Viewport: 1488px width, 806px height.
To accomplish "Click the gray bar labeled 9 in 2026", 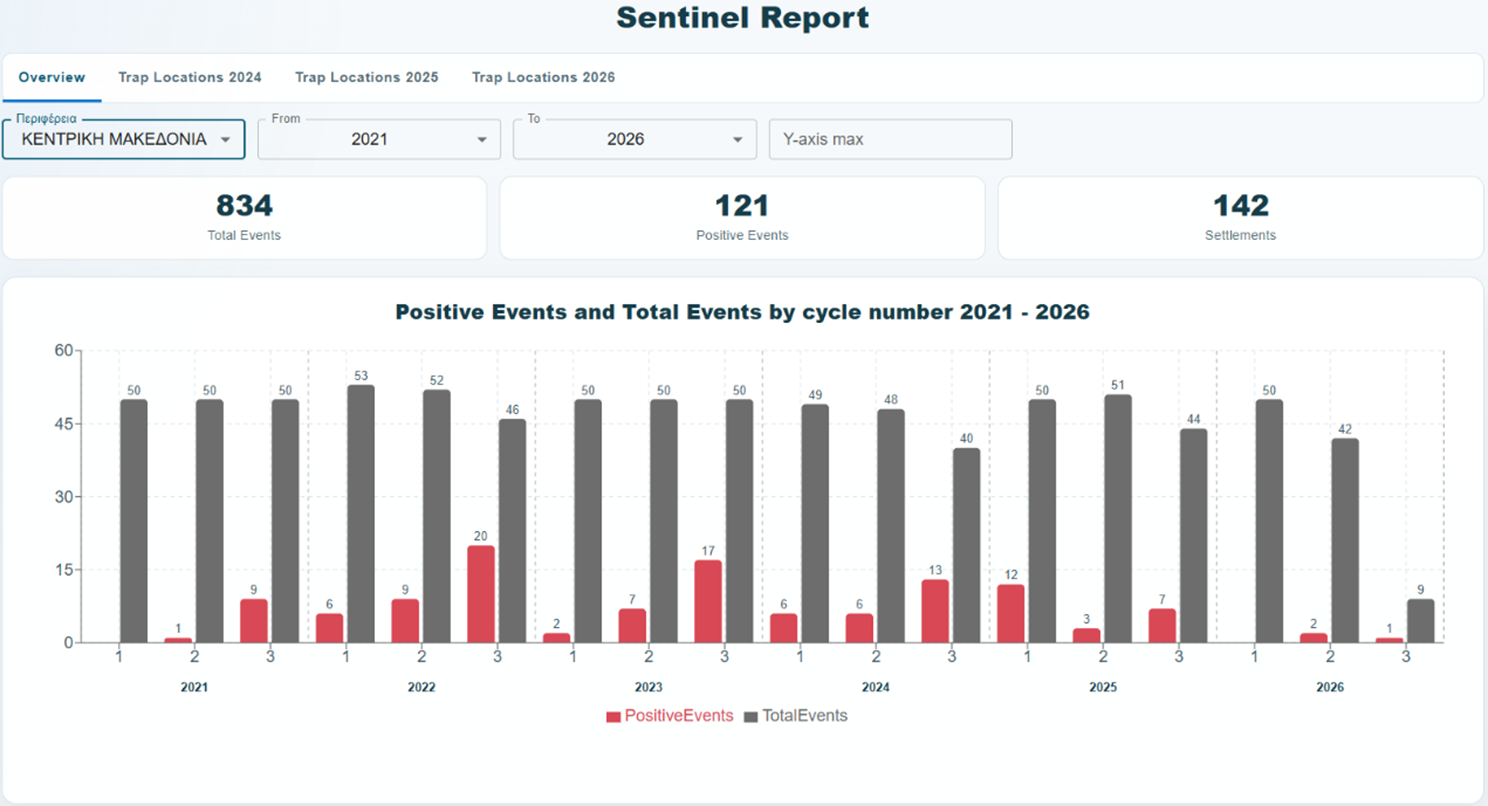I will coord(1421,621).
